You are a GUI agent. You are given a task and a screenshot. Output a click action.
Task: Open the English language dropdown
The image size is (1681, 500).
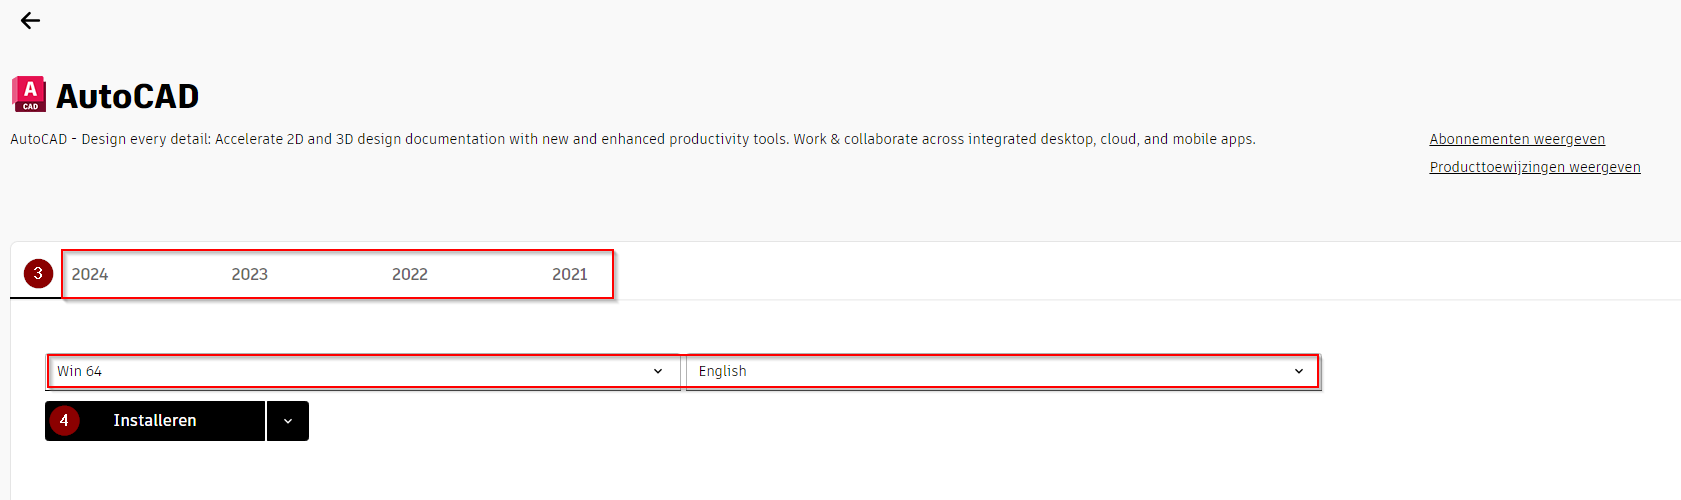(1002, 371)
